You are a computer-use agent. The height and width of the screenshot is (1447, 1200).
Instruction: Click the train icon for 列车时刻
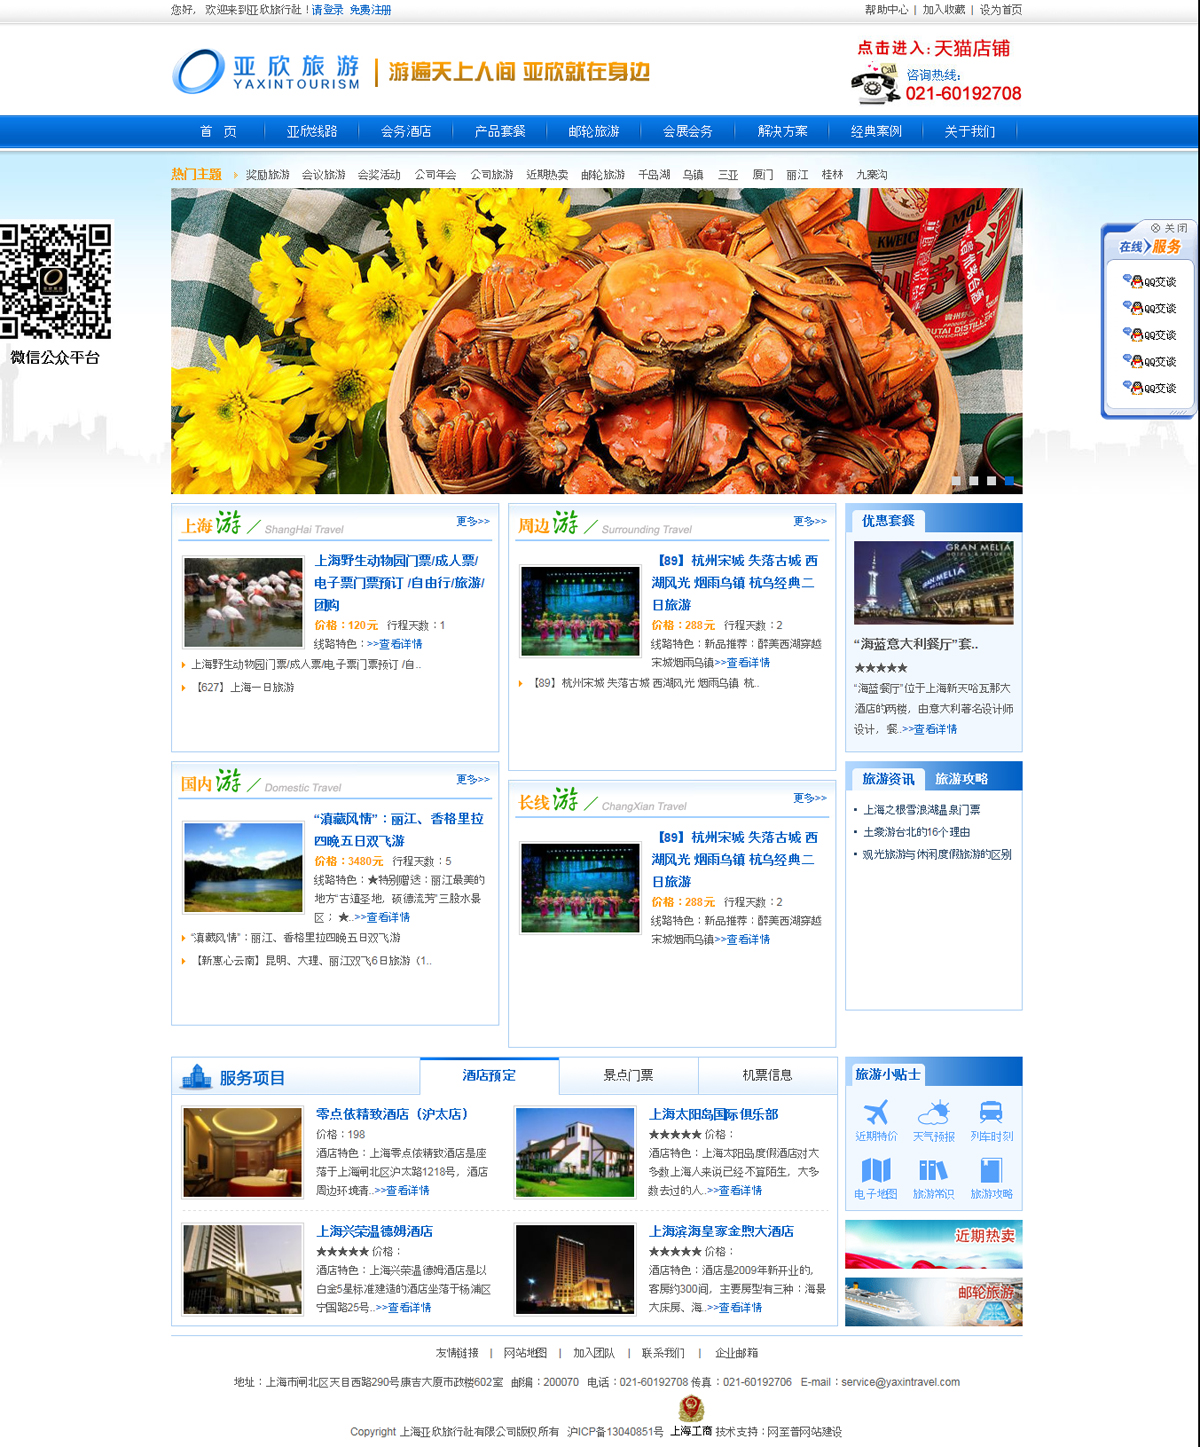point(991,1113)
